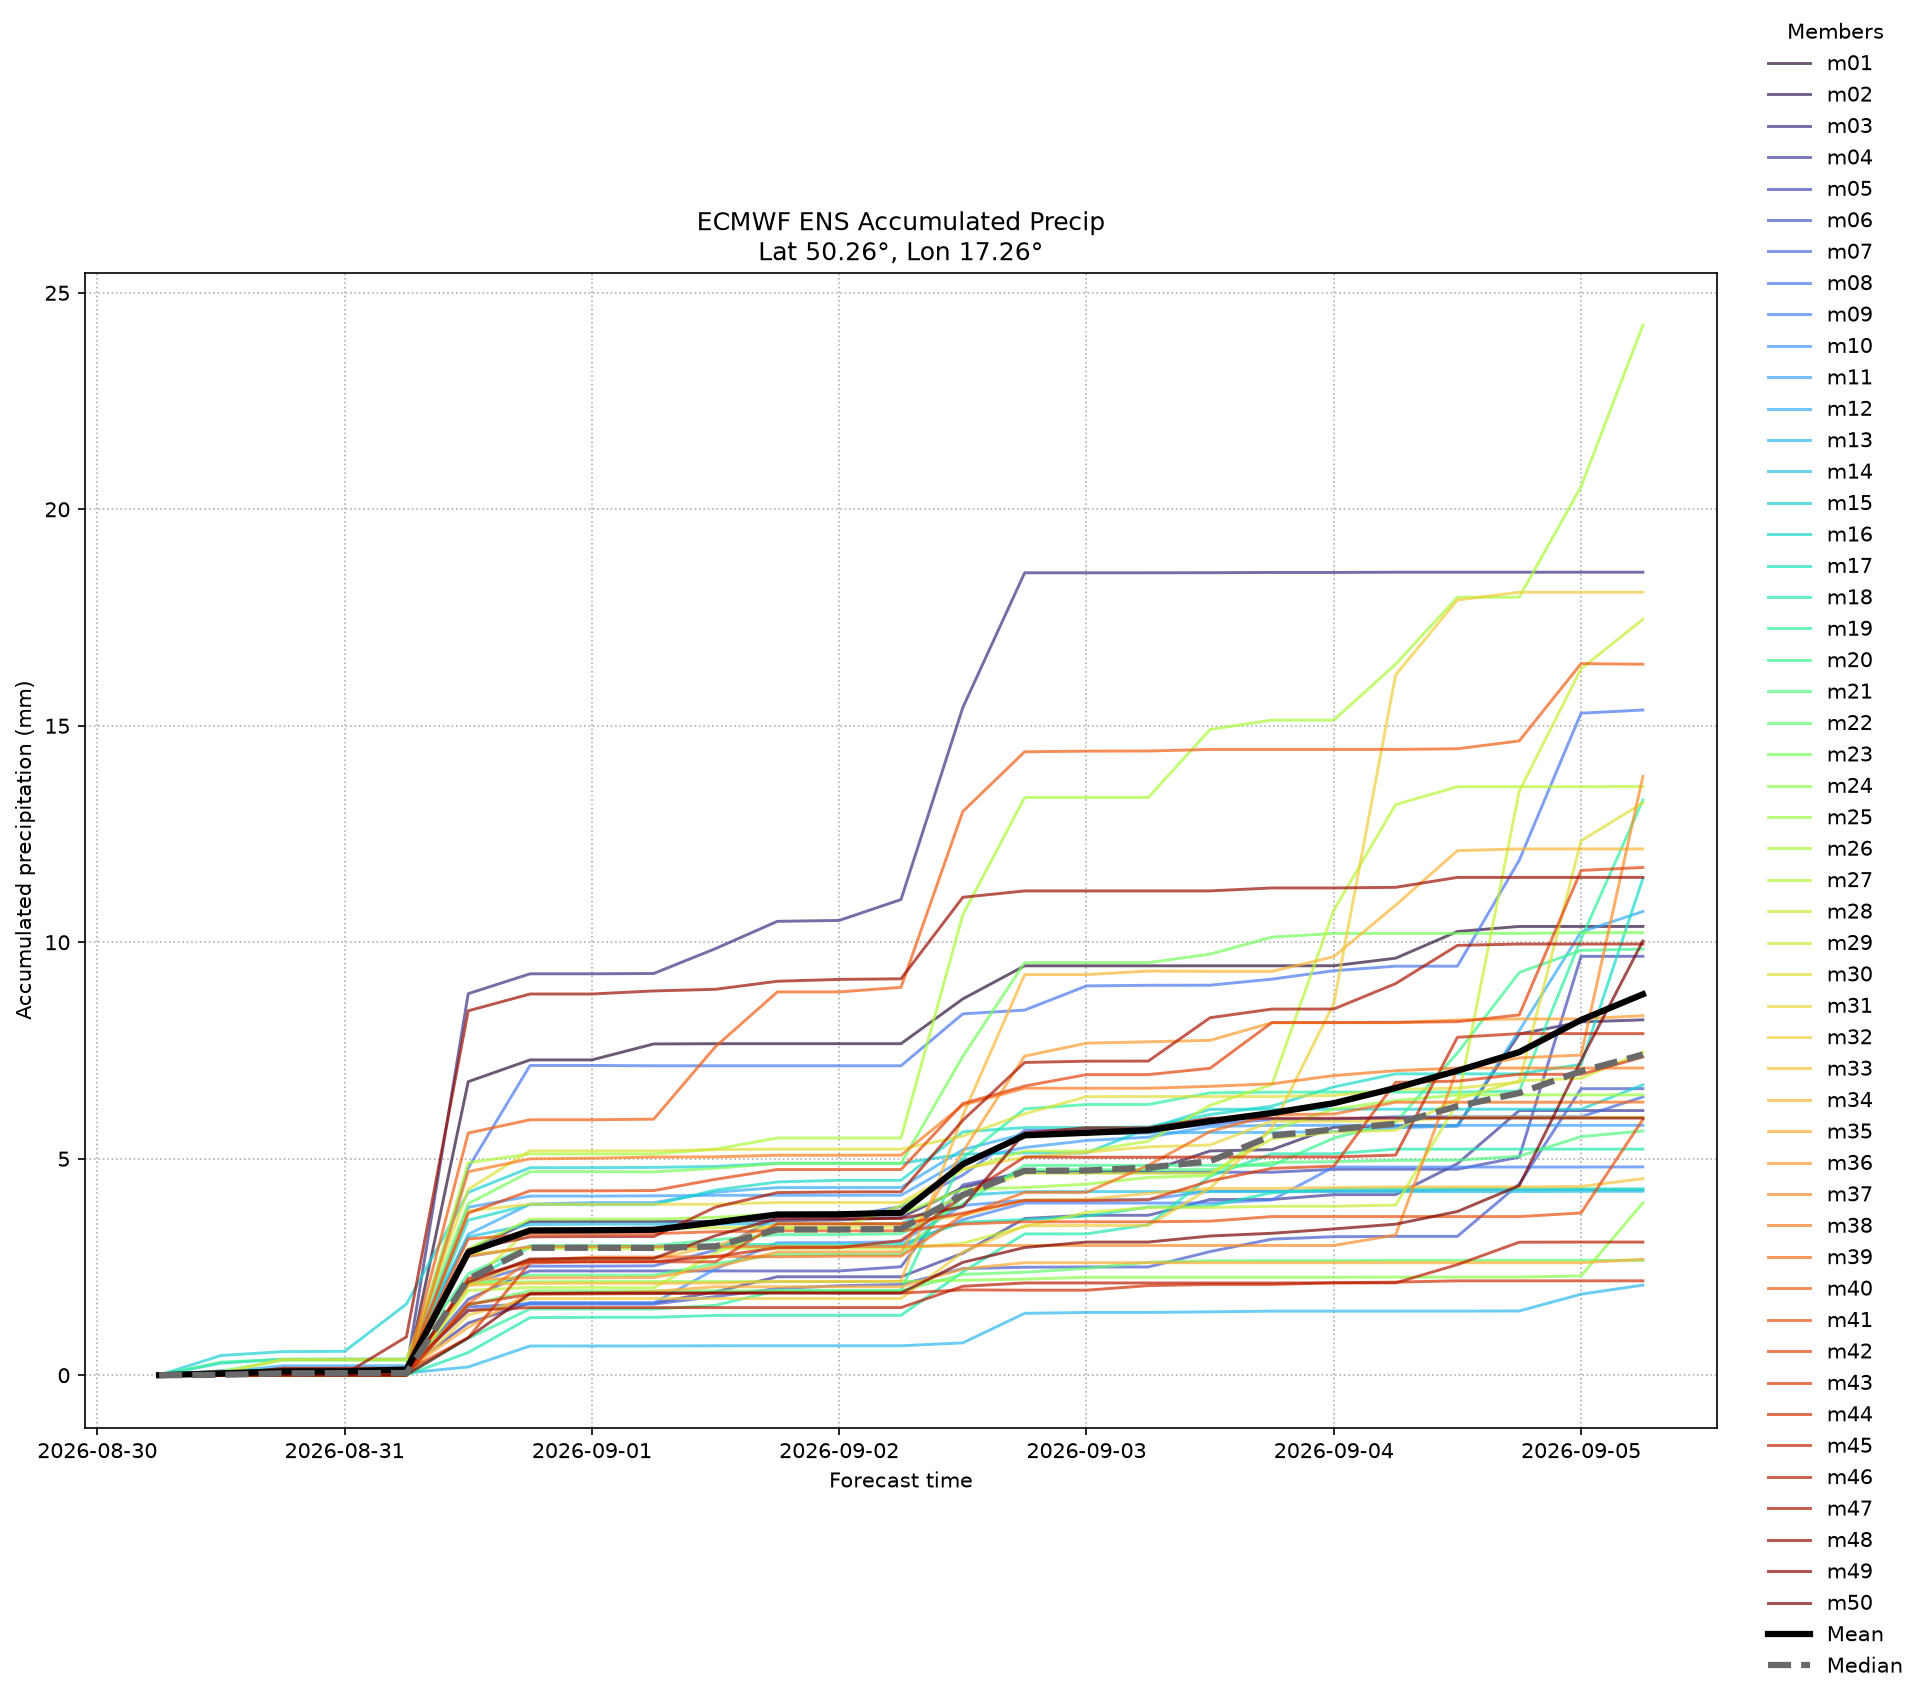Select the m38 legend entry
Viewport: 1926px width, 1701px height.
point(1820,1226)
